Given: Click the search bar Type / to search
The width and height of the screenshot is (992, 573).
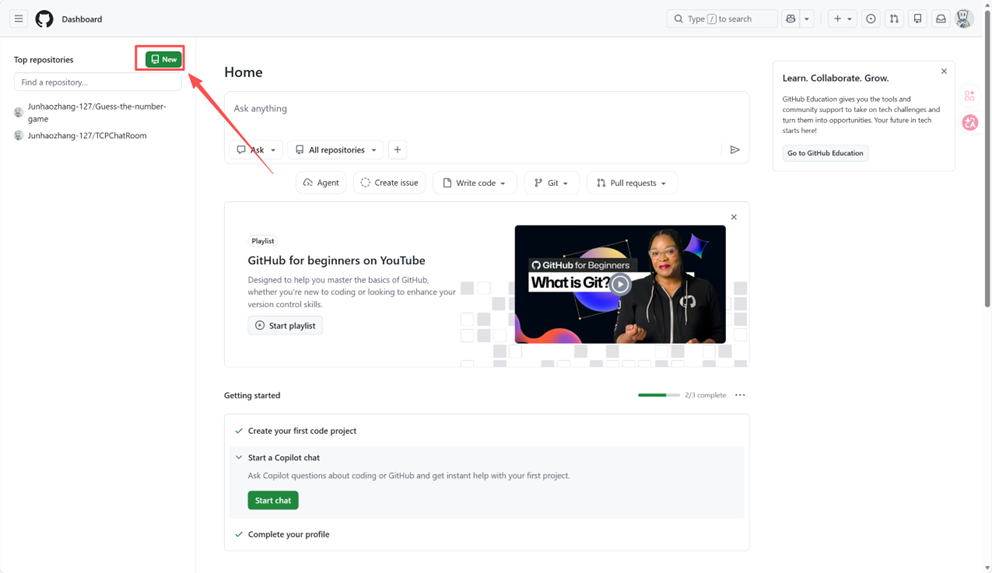Looking at the screenshot, I should [721, 19].
